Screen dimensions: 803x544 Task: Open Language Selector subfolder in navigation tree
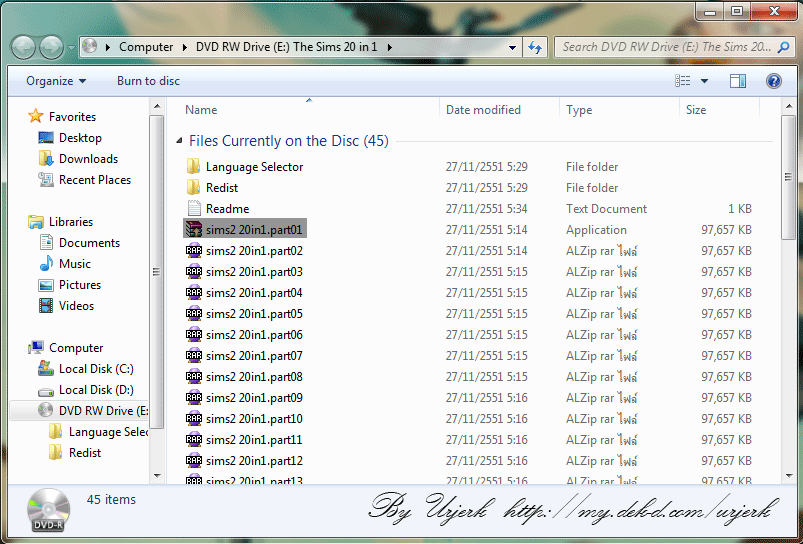(x=99, y=432)
